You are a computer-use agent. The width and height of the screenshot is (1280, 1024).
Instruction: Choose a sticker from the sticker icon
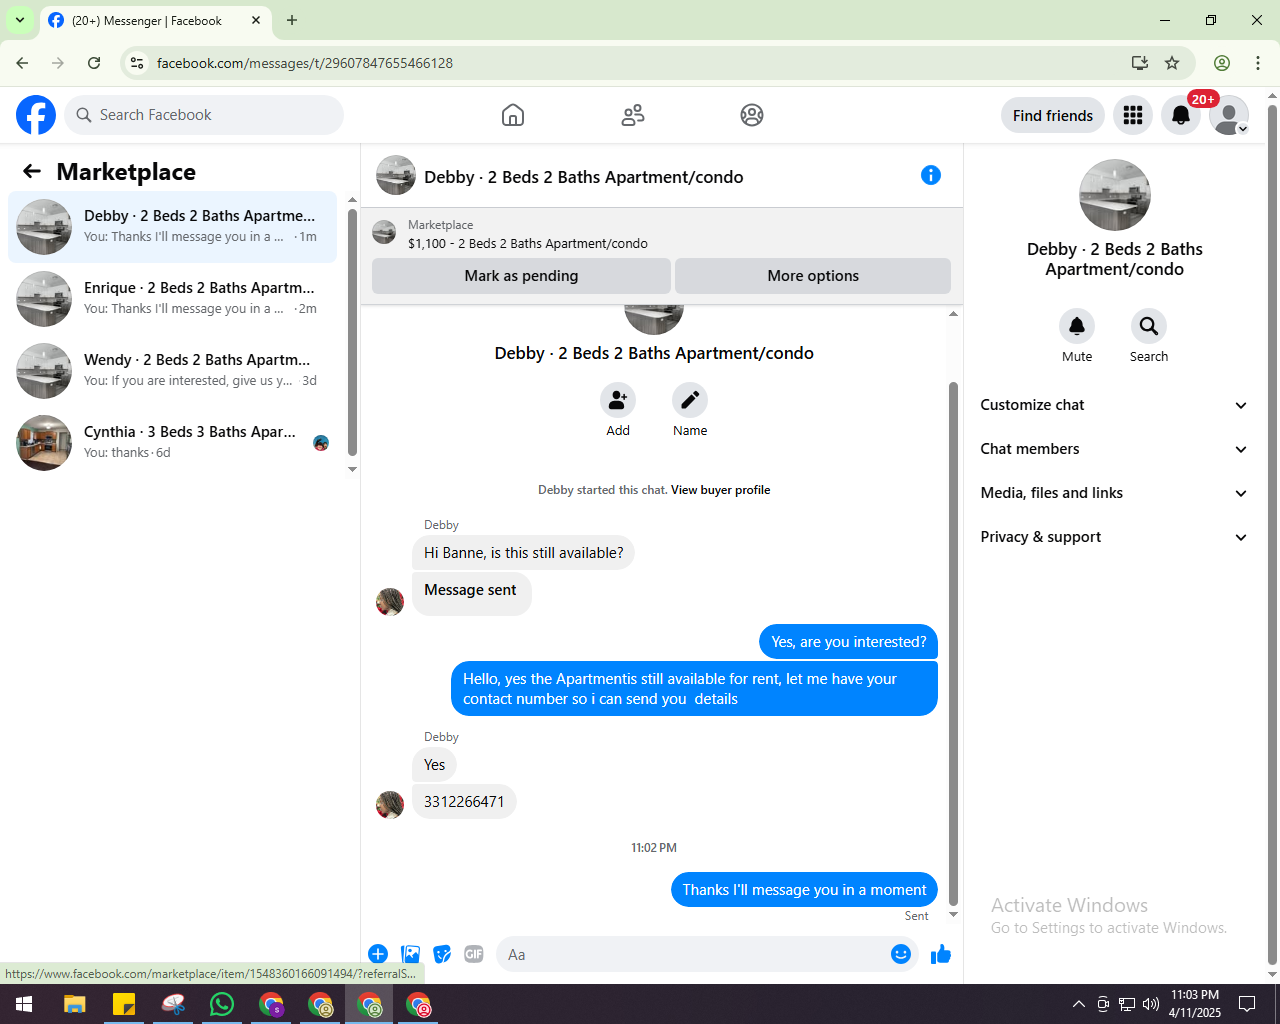(x=442, y=954)
